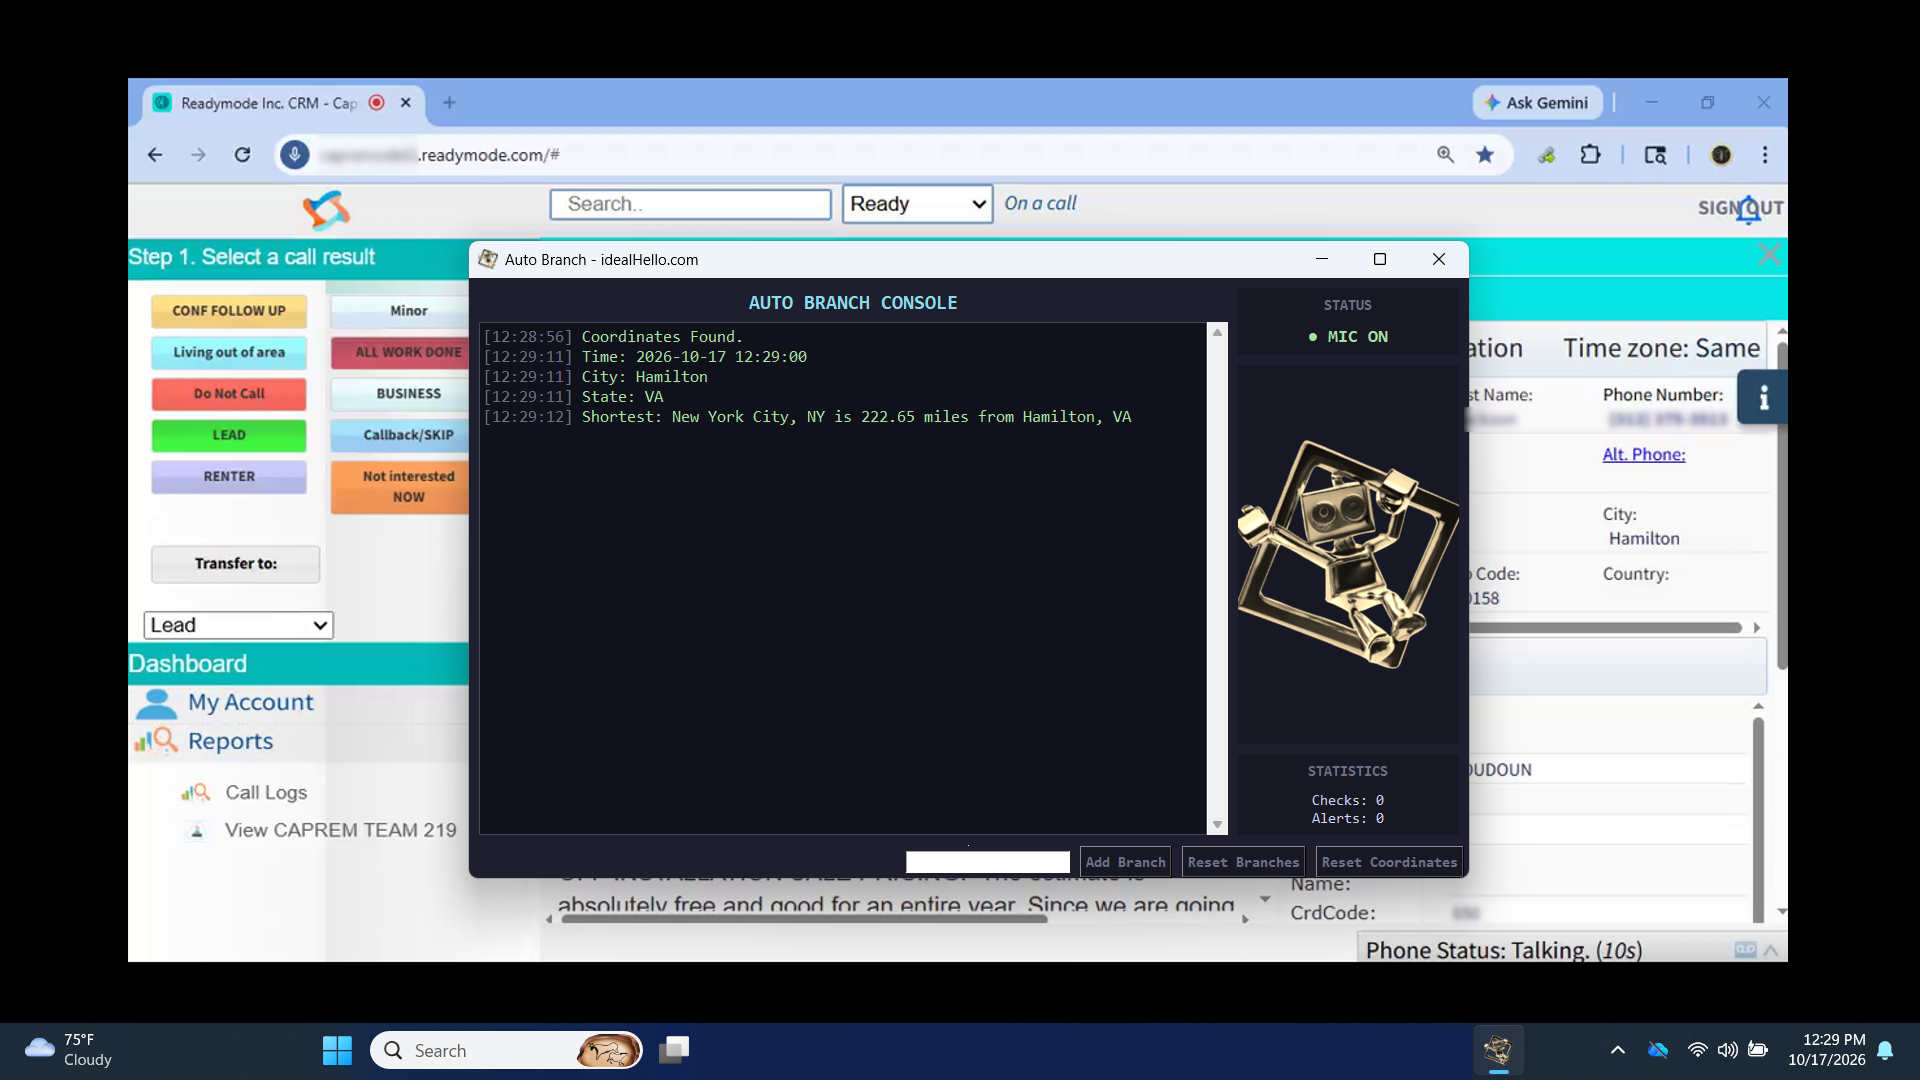Select Living out of area result
The width and height of the screenshot is (1920, 1080).
[229, 352]
